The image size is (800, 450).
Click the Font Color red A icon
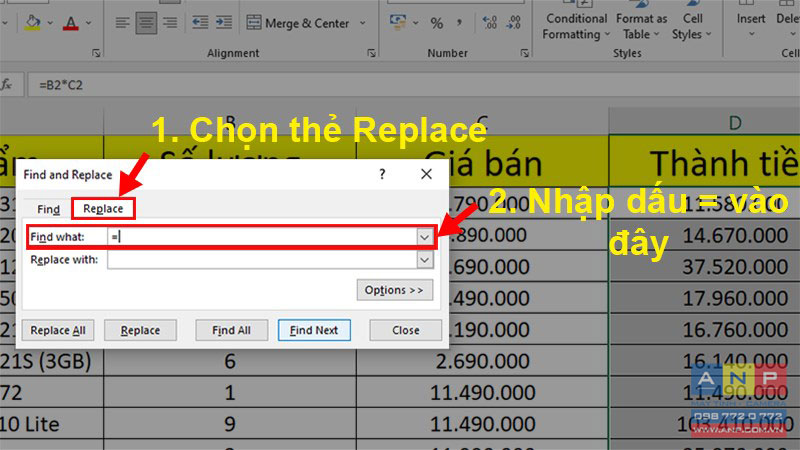click(71, 23)
